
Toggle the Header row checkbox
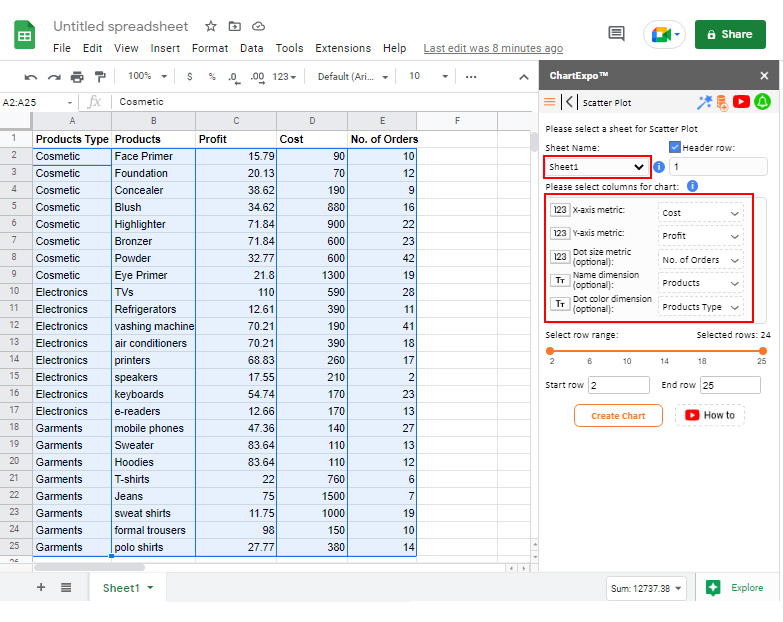tap(675, 147)
